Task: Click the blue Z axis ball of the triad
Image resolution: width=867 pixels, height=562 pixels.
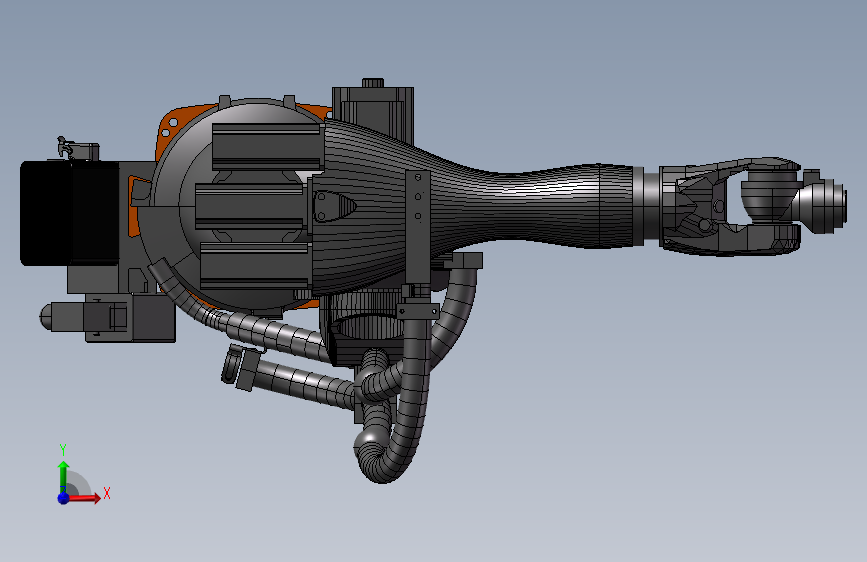Action: pyautogui.click(x=63, y=498)
